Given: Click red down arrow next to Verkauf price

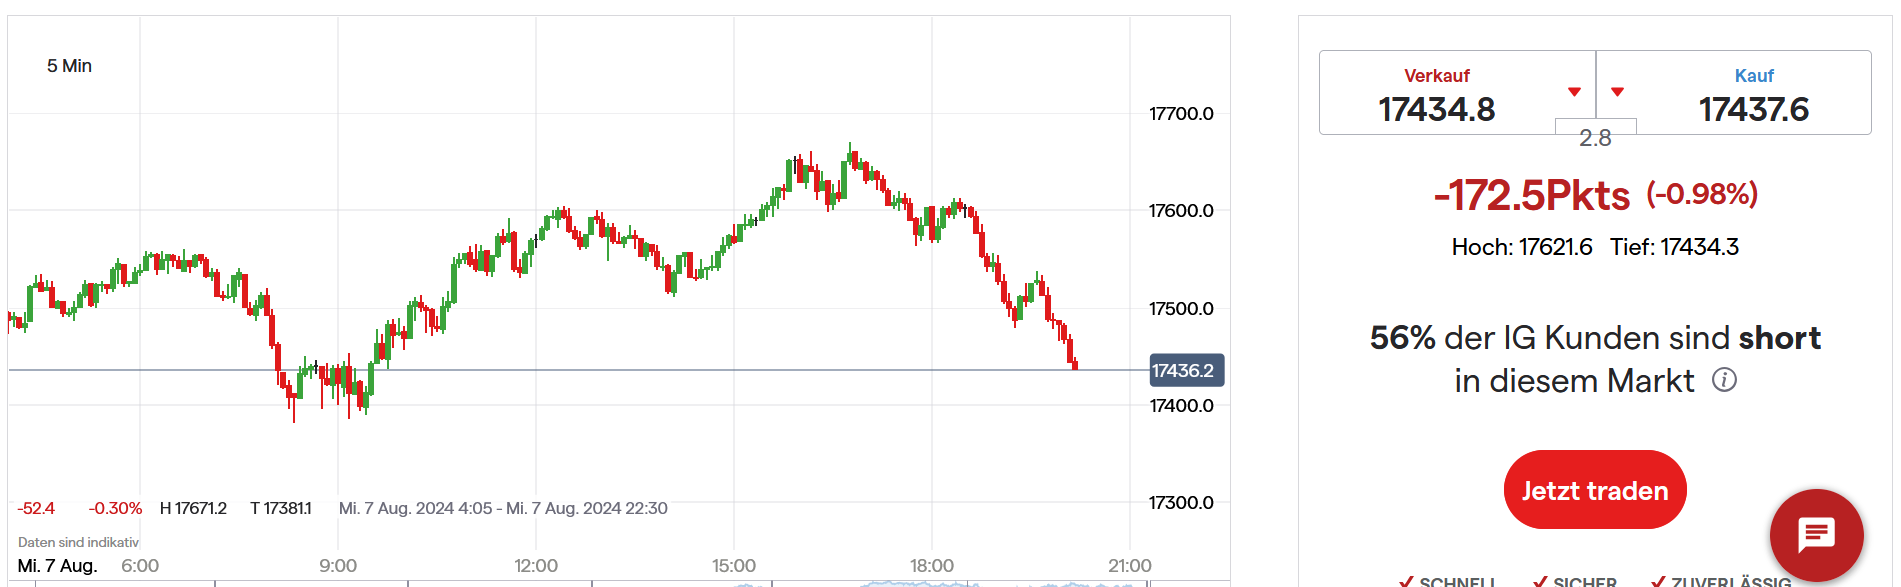Looking at the screenshot, I should pyautogui.click(x=1574, y=92).
